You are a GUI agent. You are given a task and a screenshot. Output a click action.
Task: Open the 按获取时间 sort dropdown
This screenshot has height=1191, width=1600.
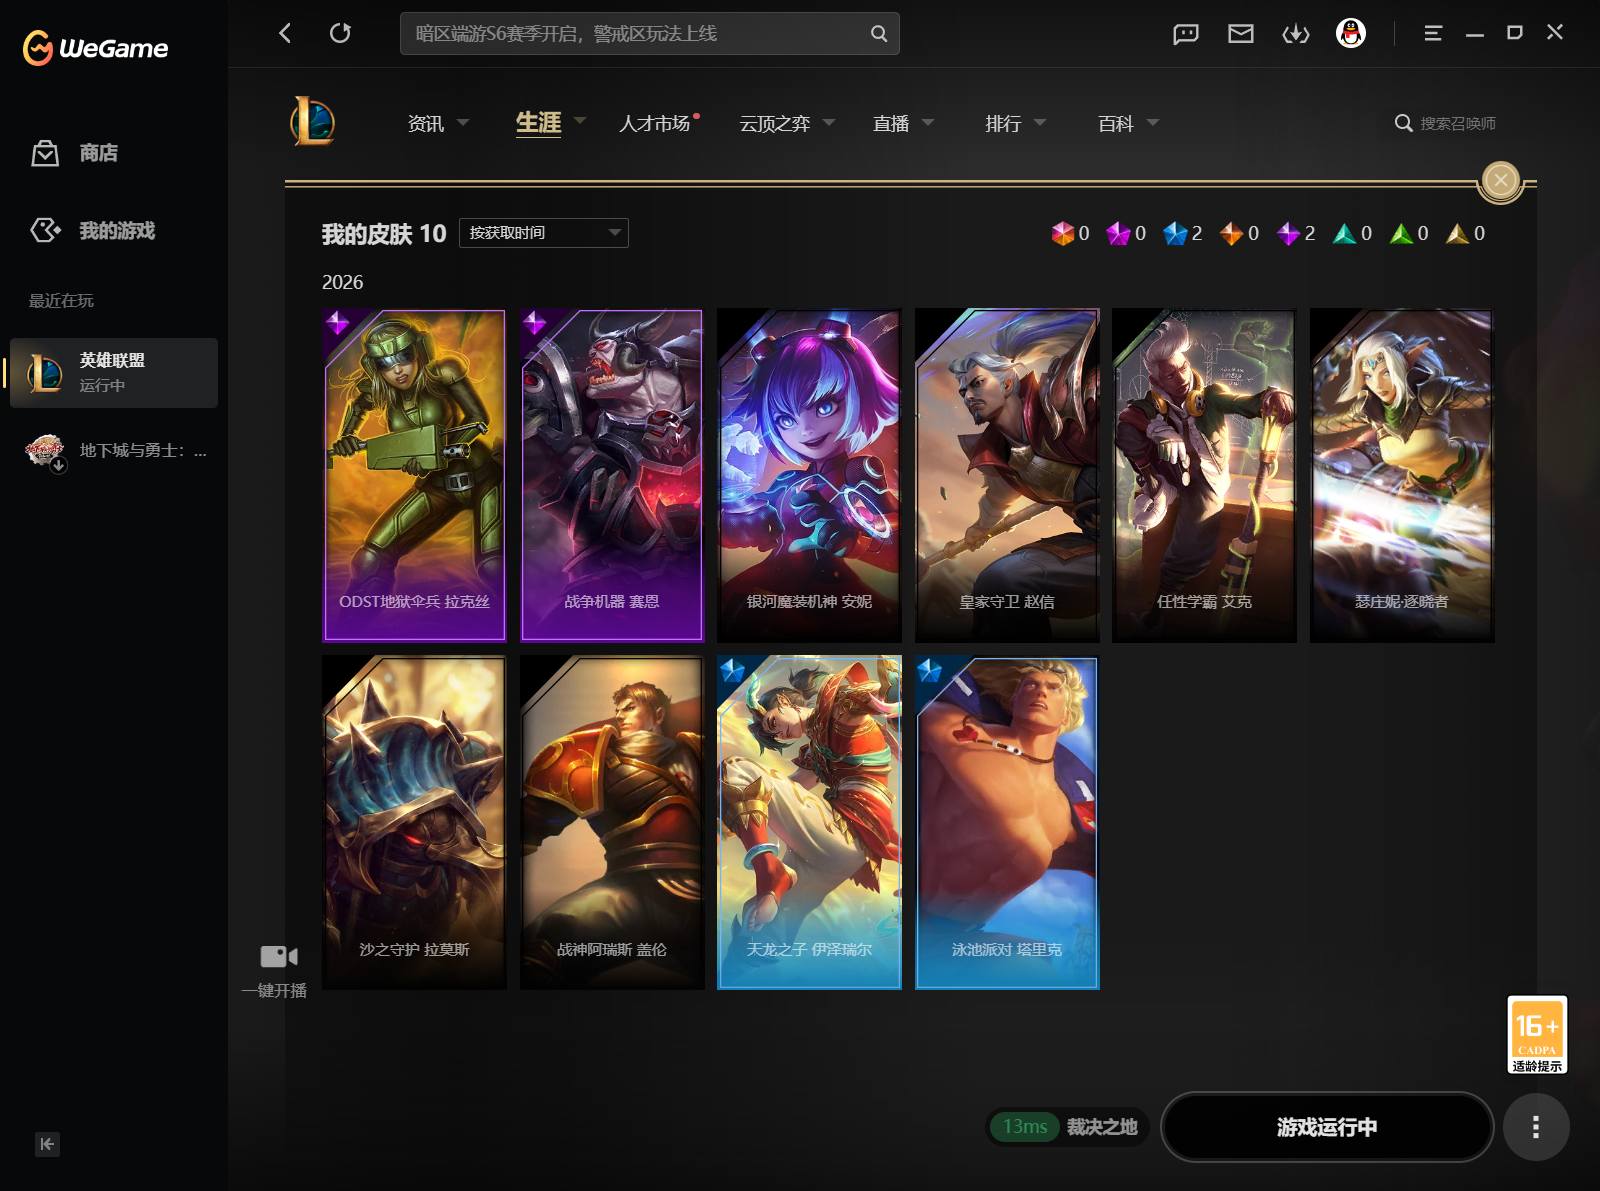(x=544, y=233)
